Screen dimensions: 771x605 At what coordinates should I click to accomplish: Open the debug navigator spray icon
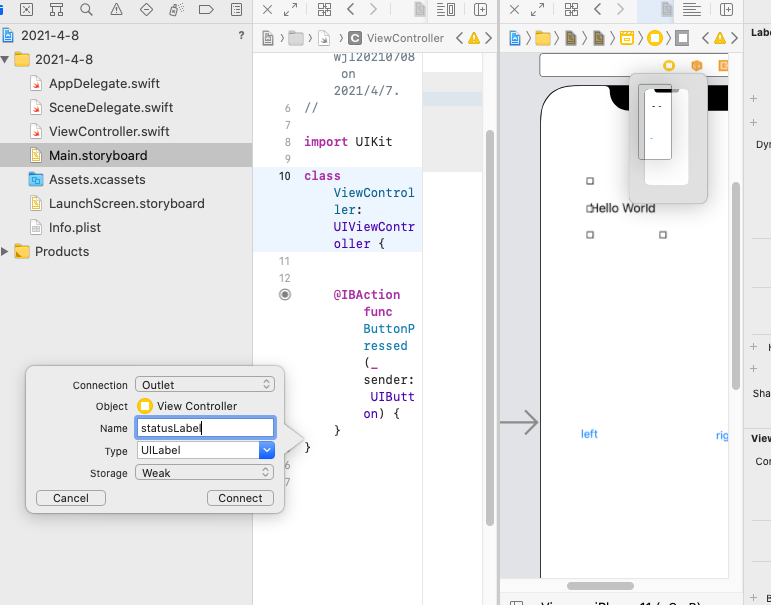click(x=176, y=9)
